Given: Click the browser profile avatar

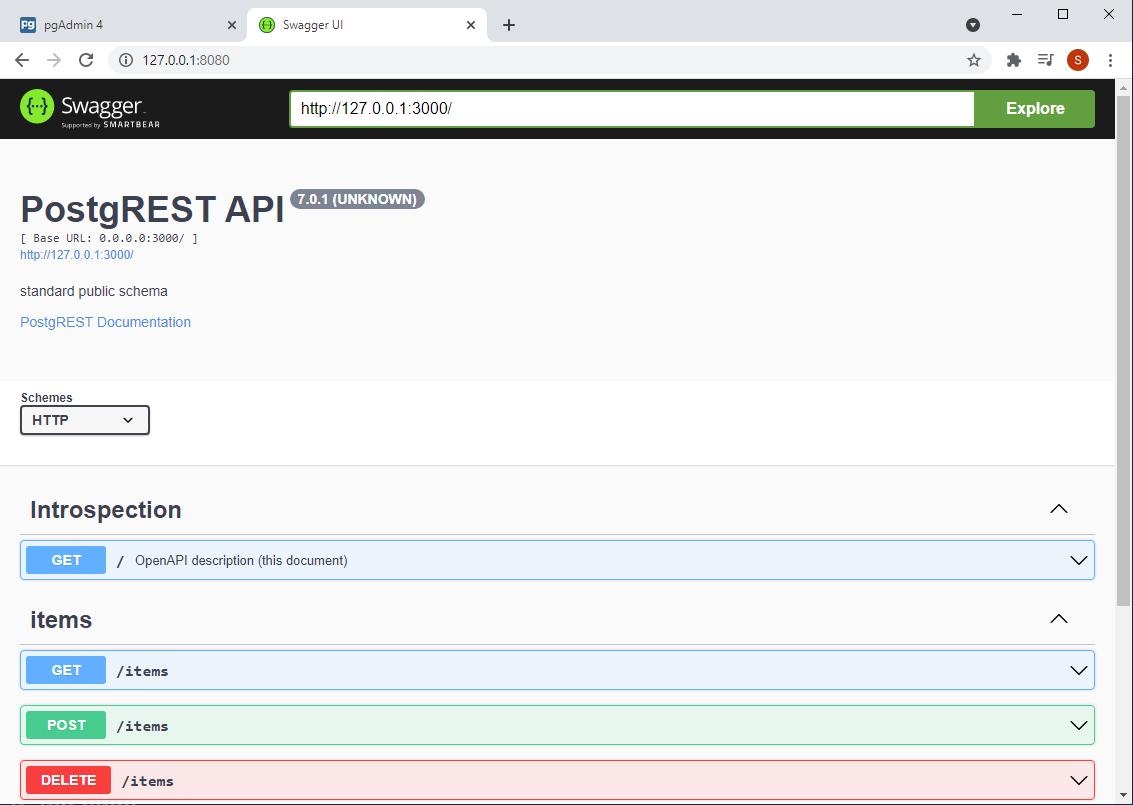Looking at the screenshot, I should click(1077, 60).
